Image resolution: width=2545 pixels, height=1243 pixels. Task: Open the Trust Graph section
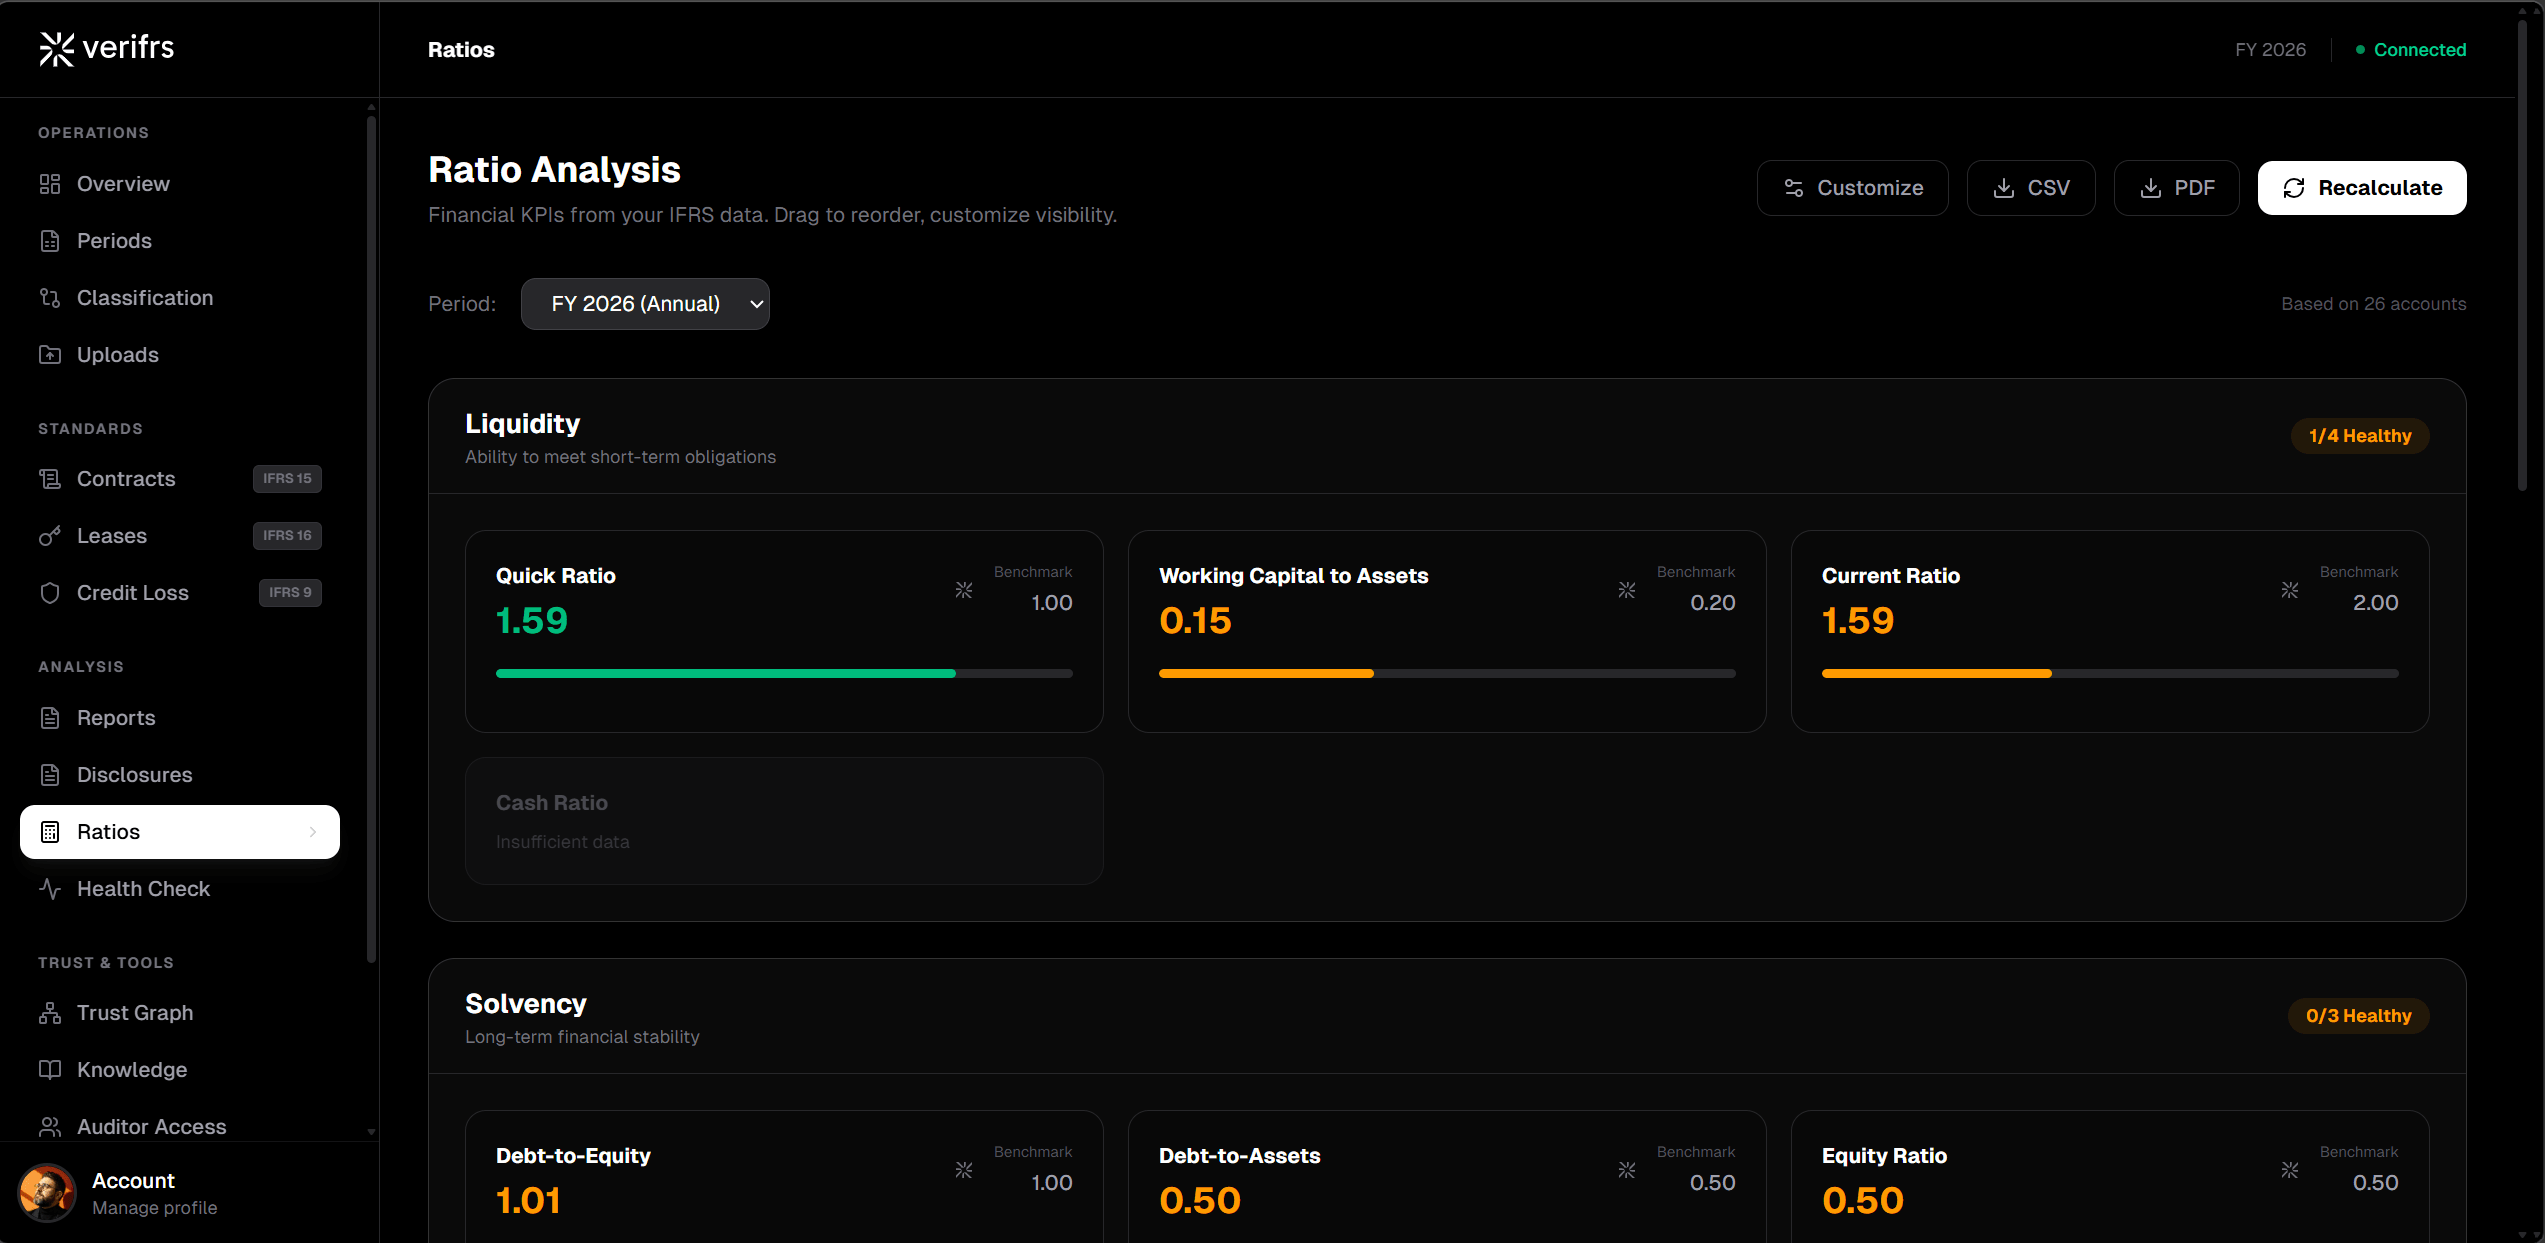(x=135, y=1012)
